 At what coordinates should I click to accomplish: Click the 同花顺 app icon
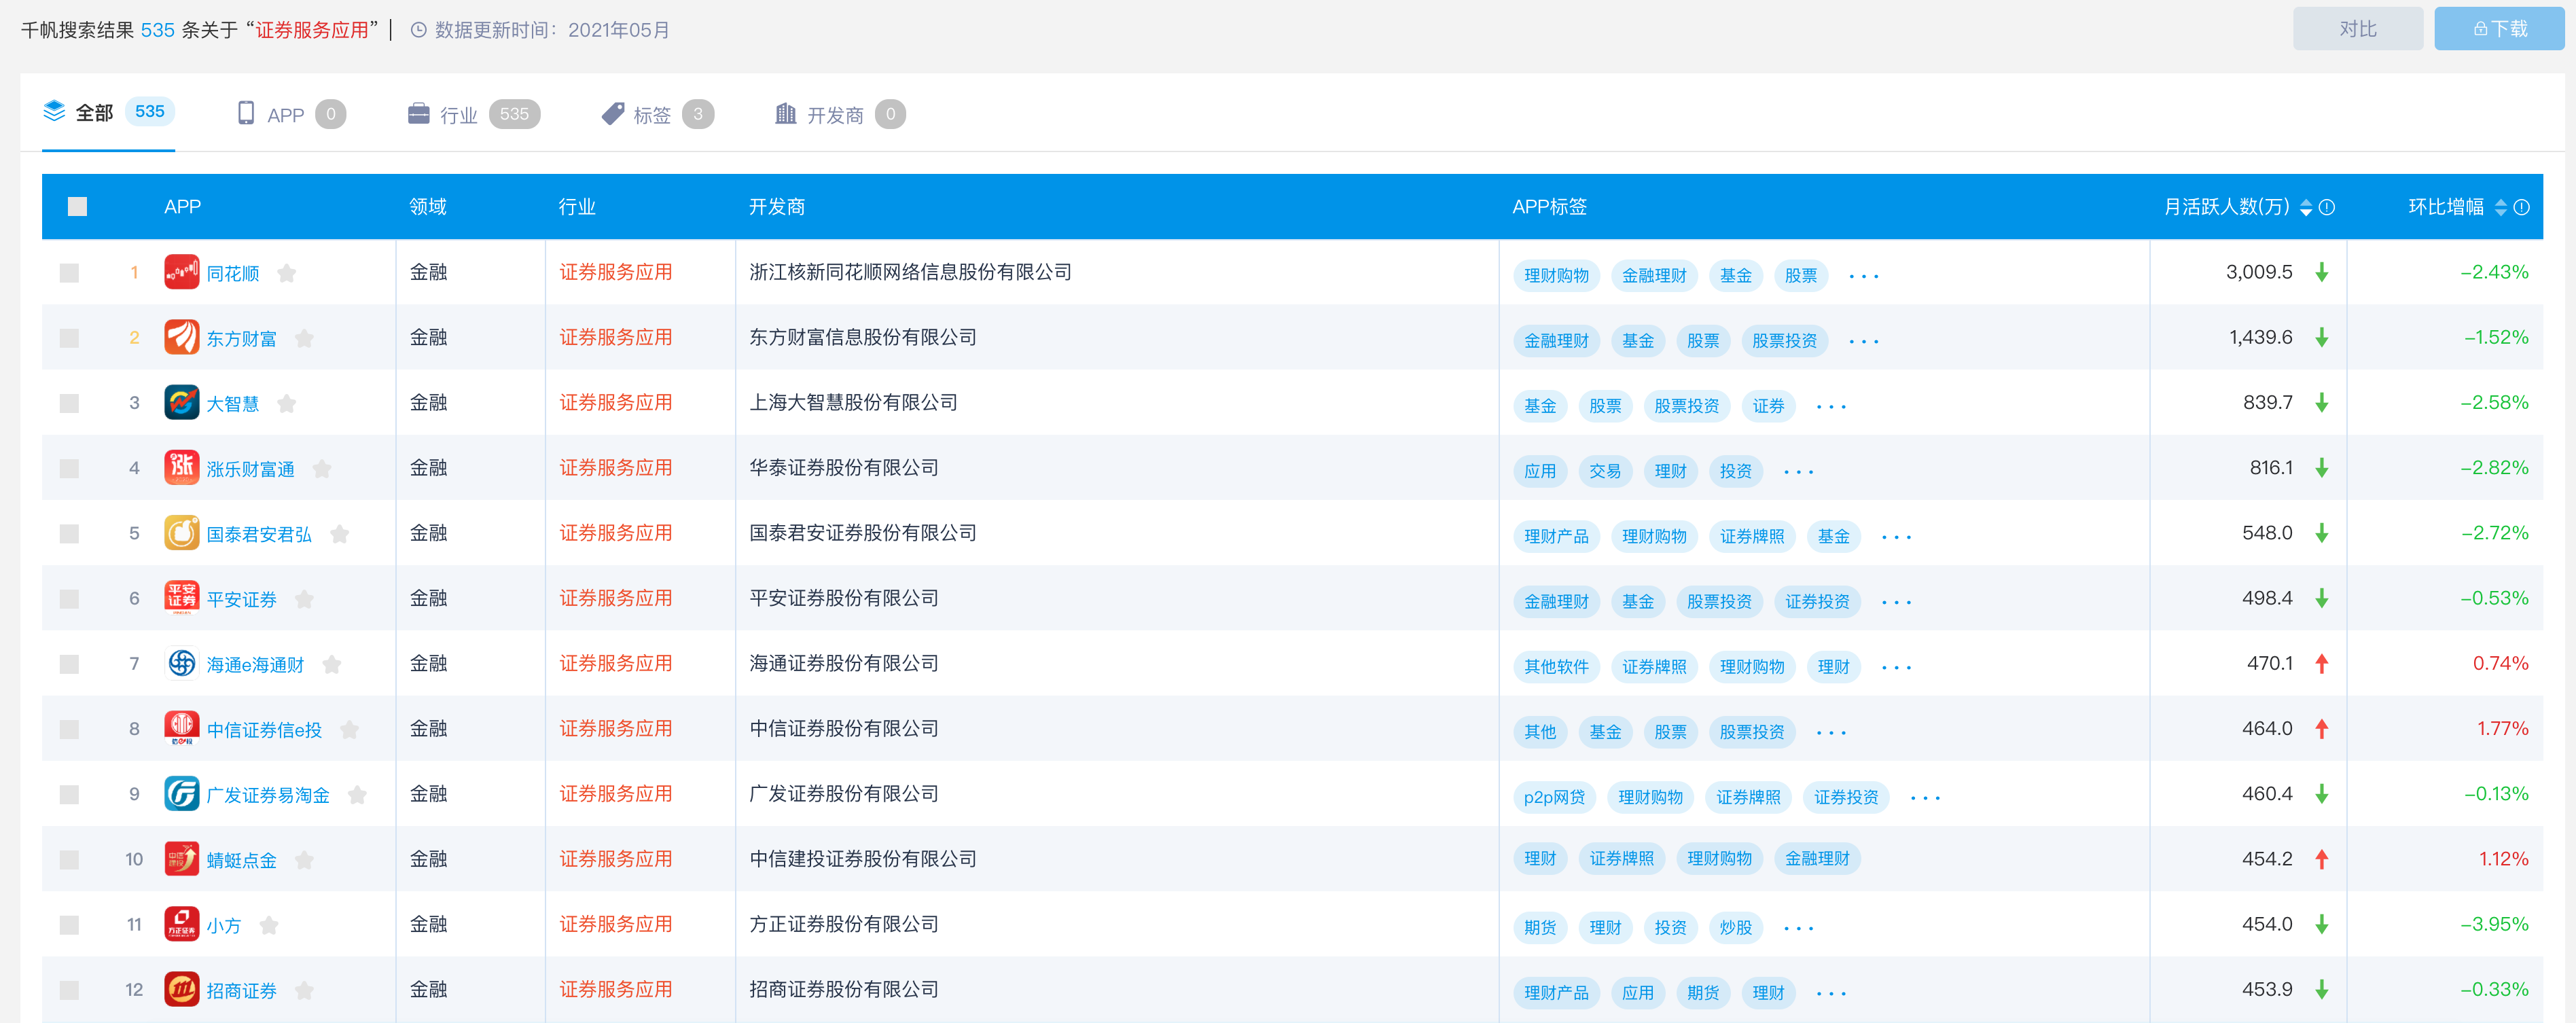click(181, 272)
